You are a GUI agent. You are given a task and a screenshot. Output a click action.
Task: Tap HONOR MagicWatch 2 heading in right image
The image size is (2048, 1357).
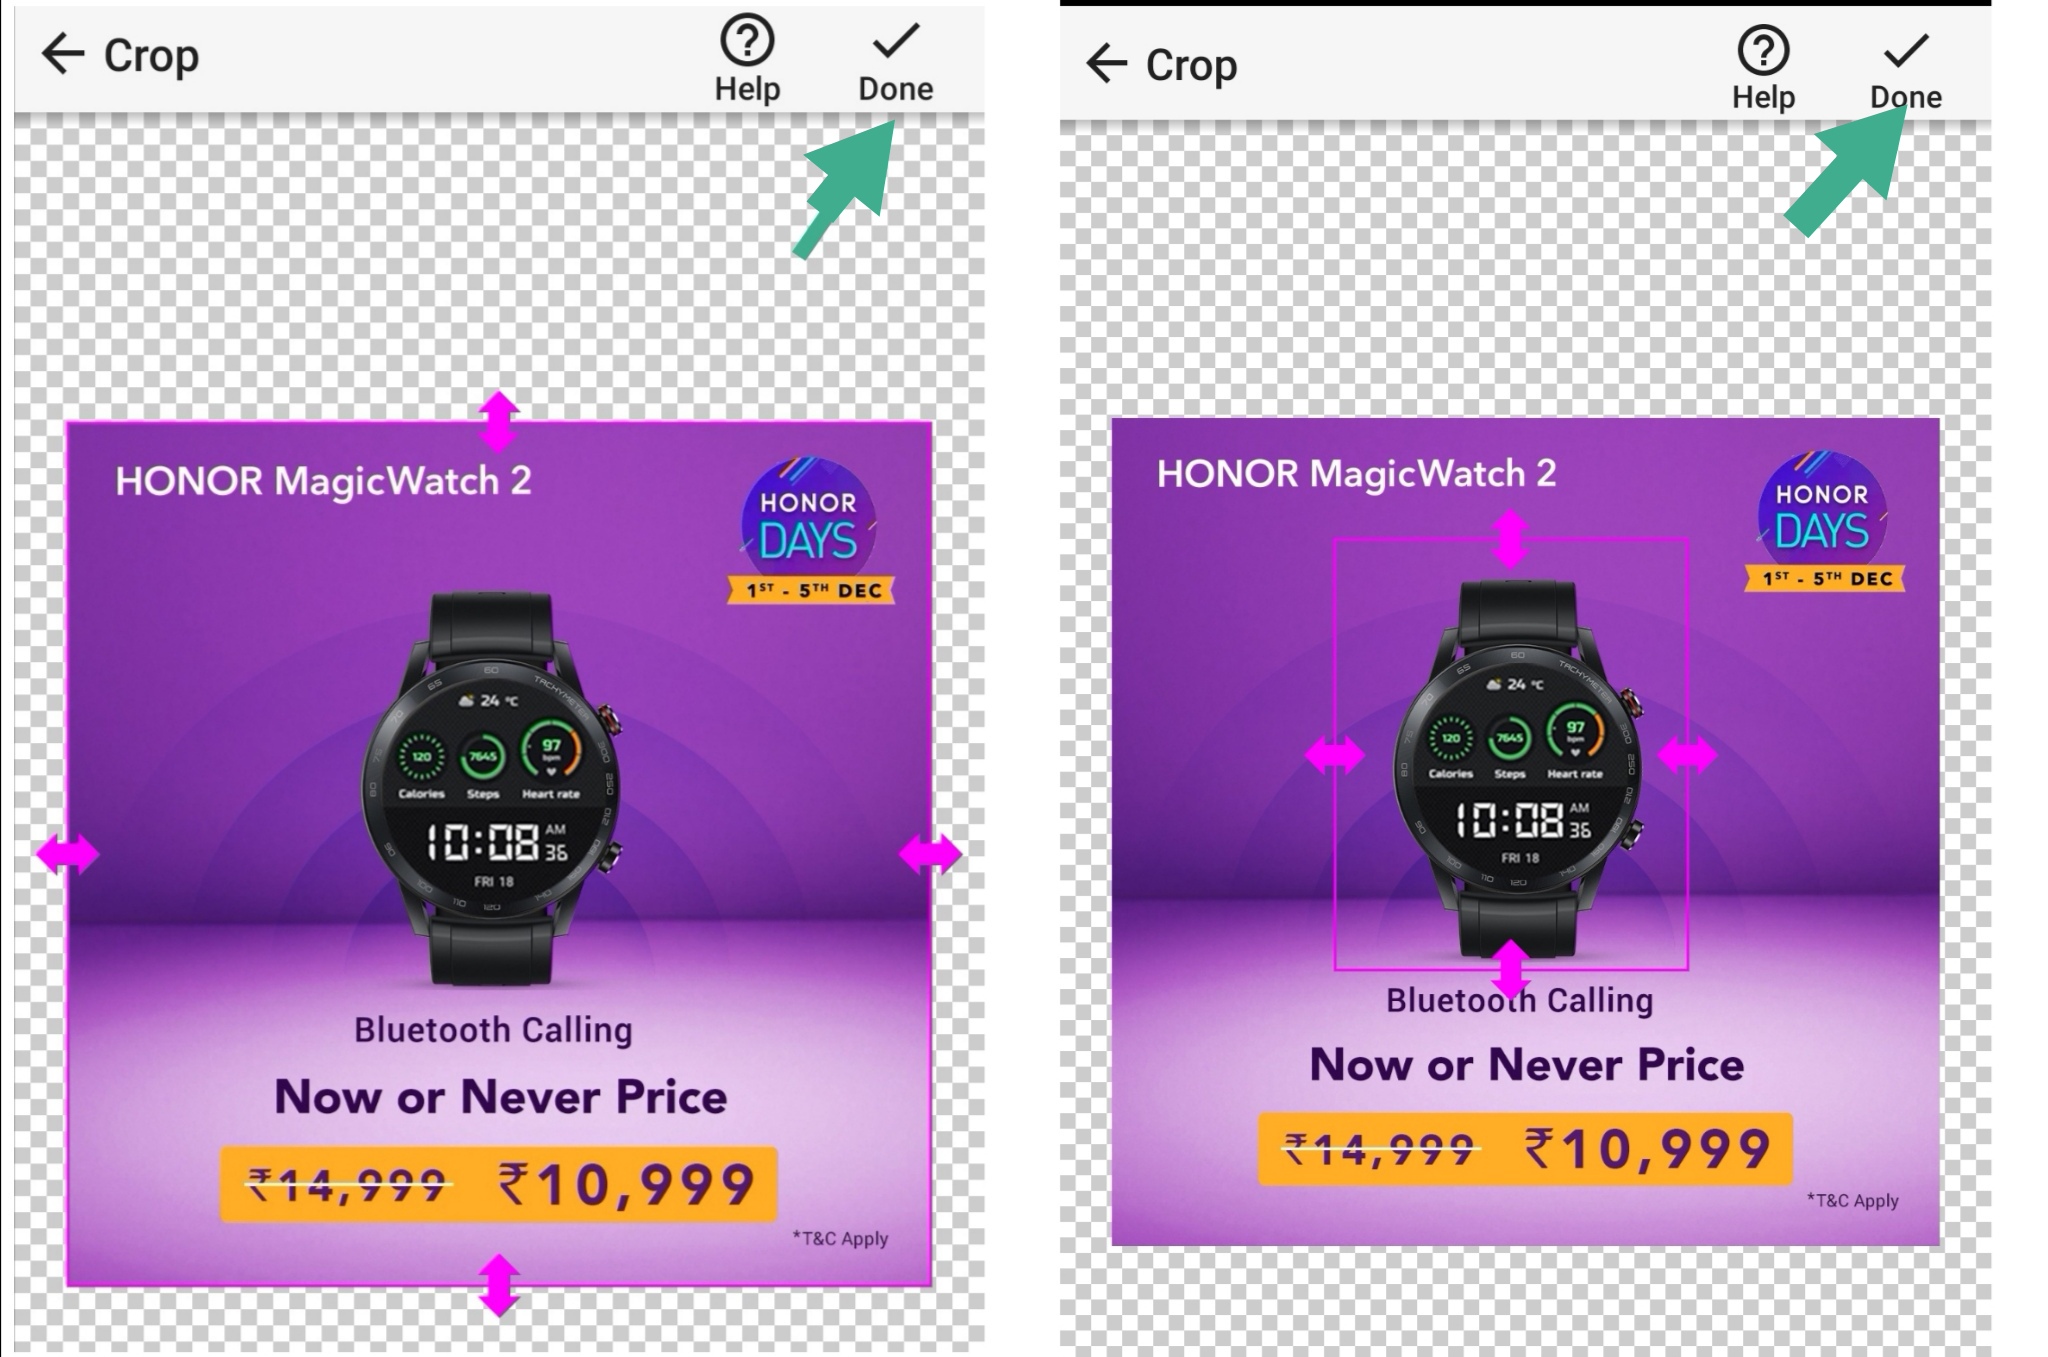click(1356, 473)
